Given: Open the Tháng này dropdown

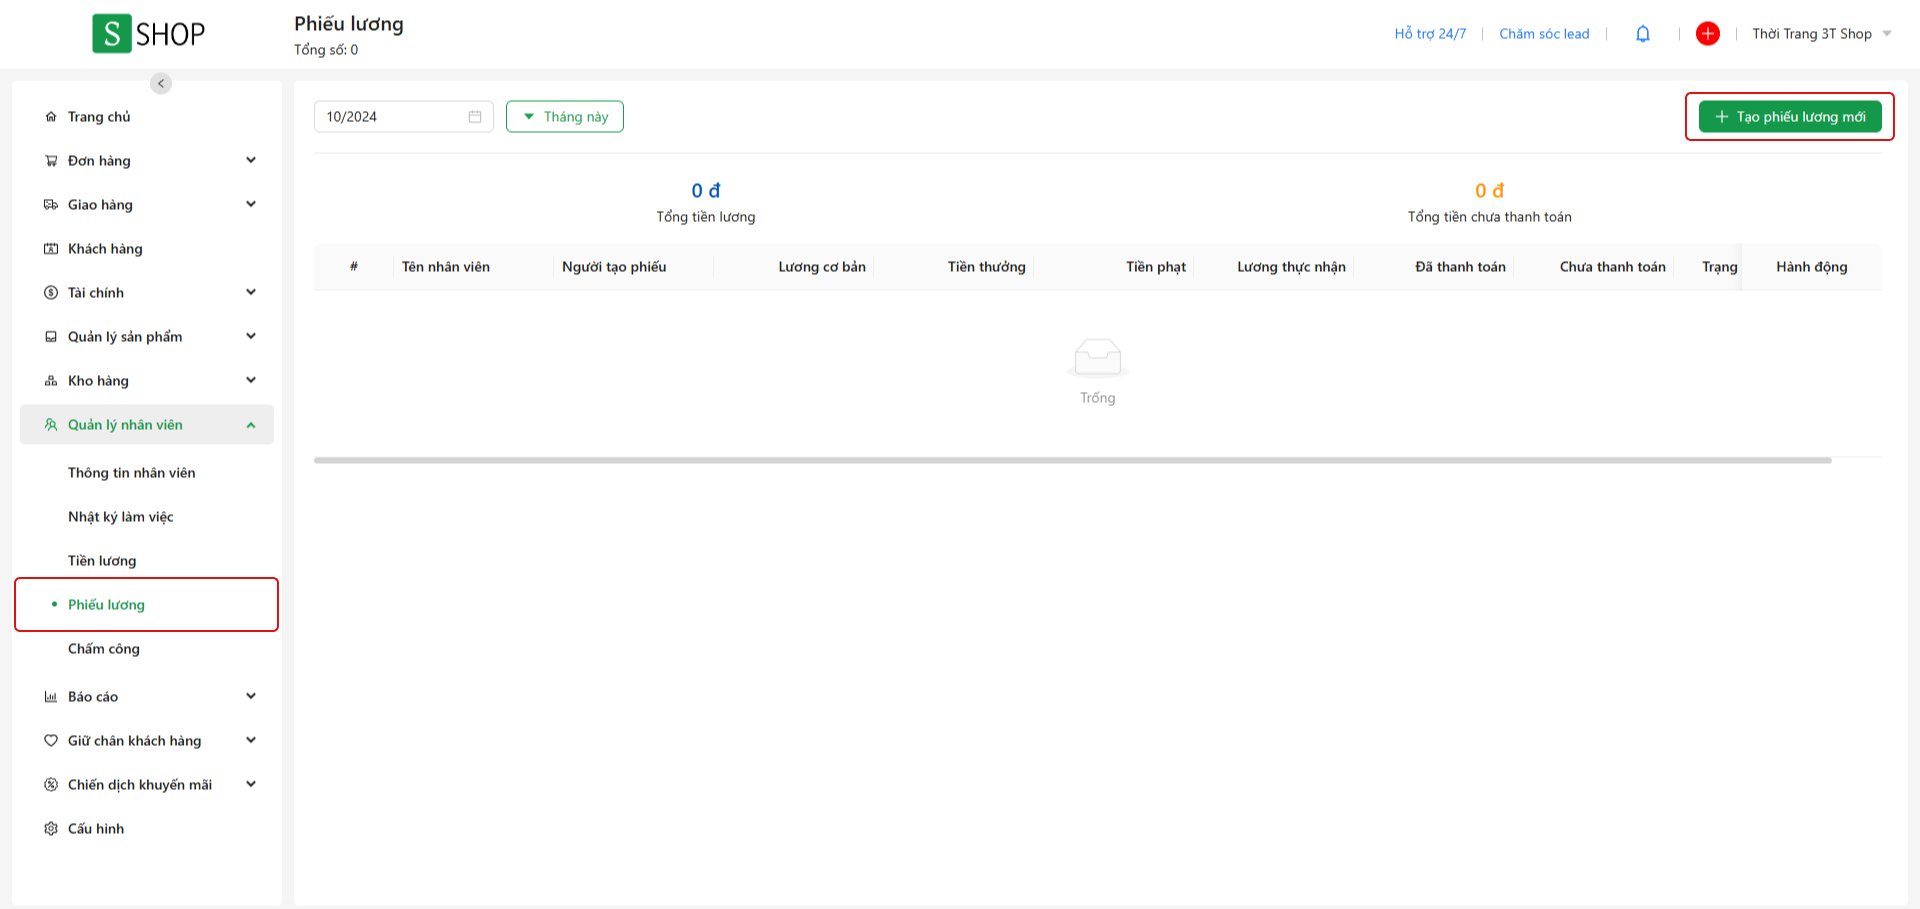Looking at the screenshot, I should [565, 117].
